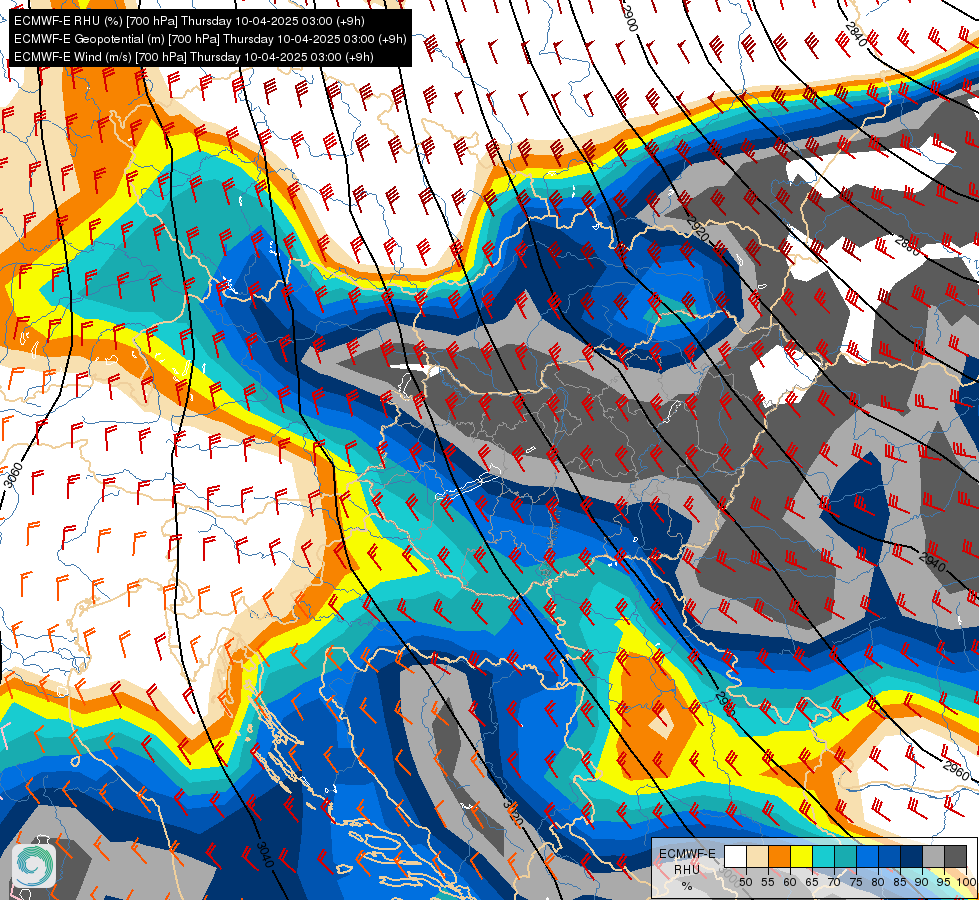The image size is (979, 900).
Task: Select the bright blue 75–80 legend swatch
Action: click(868, 856)
